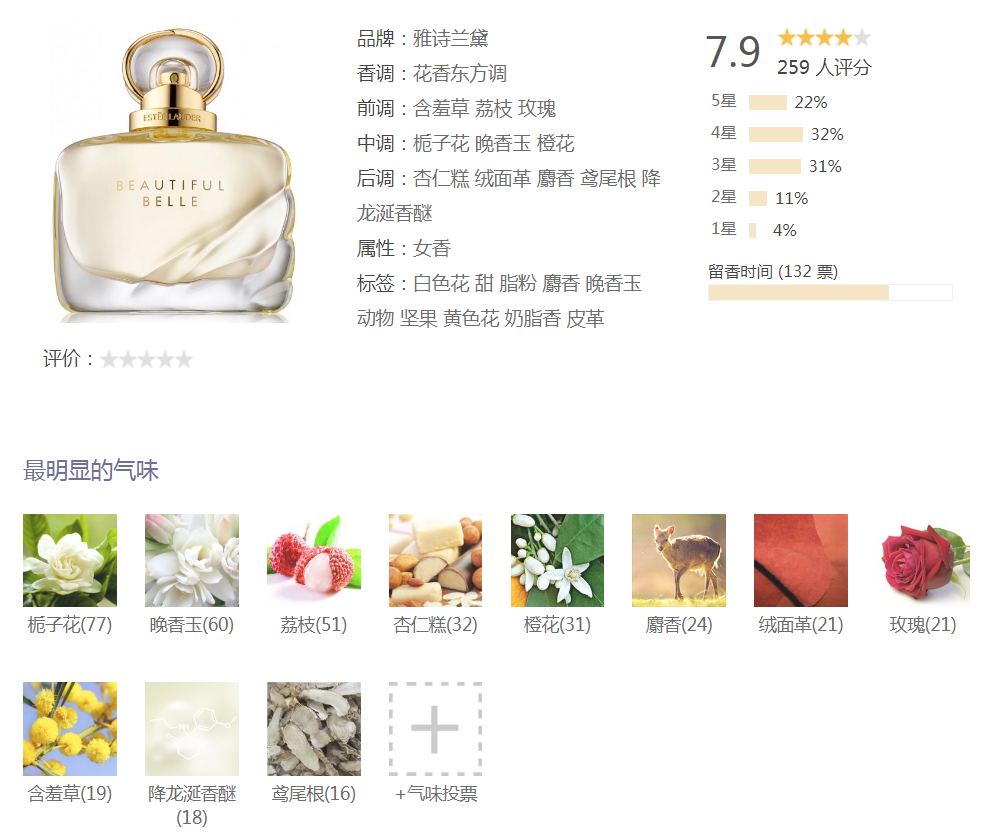Click the 留香时间 longevity bar
993x836 pixels.
click(830, 292)
